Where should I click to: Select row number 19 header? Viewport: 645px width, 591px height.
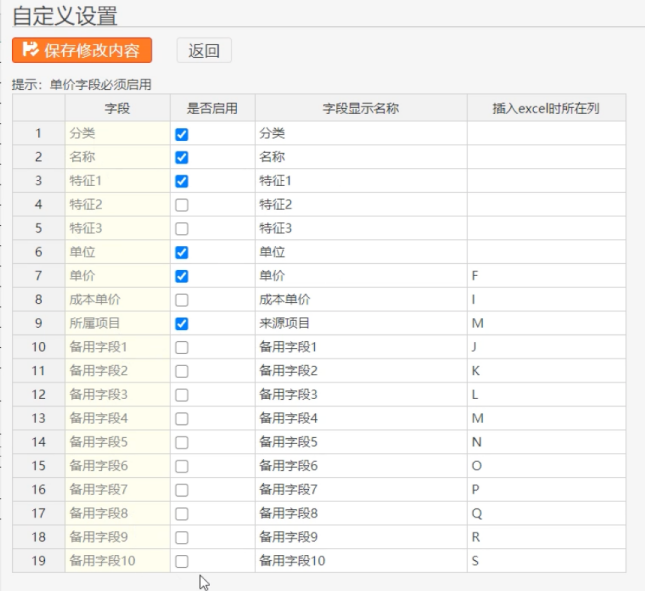pos(38,561)
